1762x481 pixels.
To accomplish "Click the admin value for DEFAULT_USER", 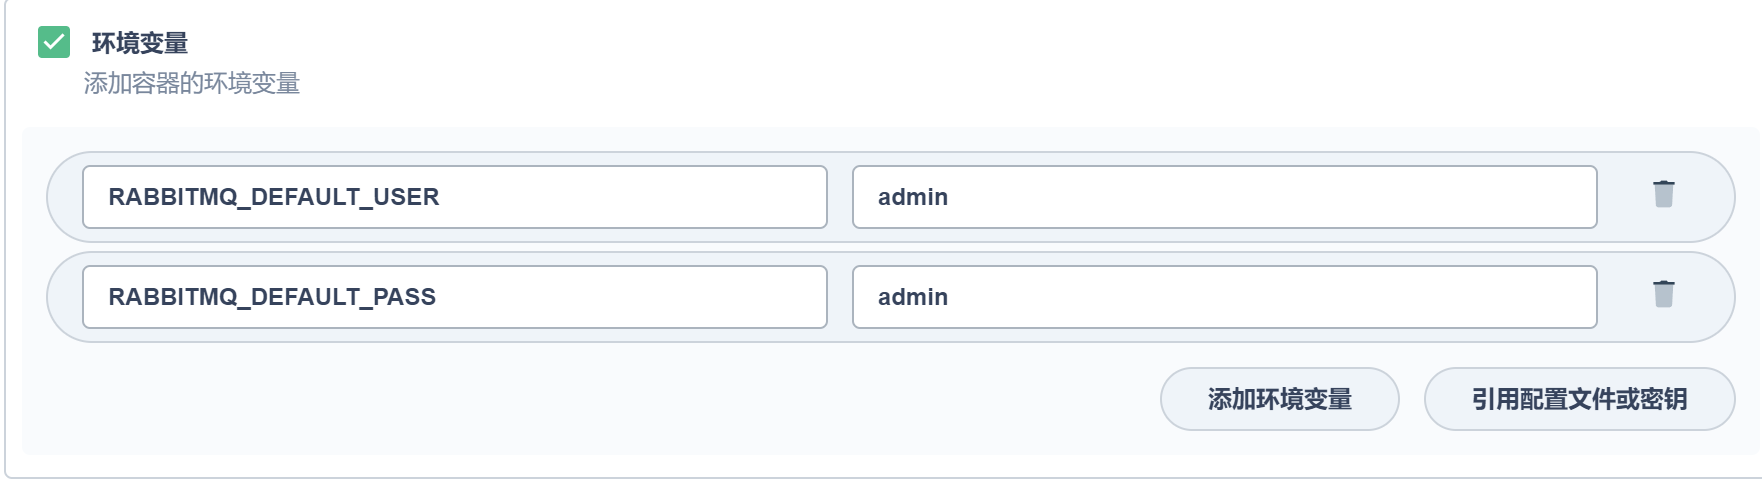I will (913, 197).
